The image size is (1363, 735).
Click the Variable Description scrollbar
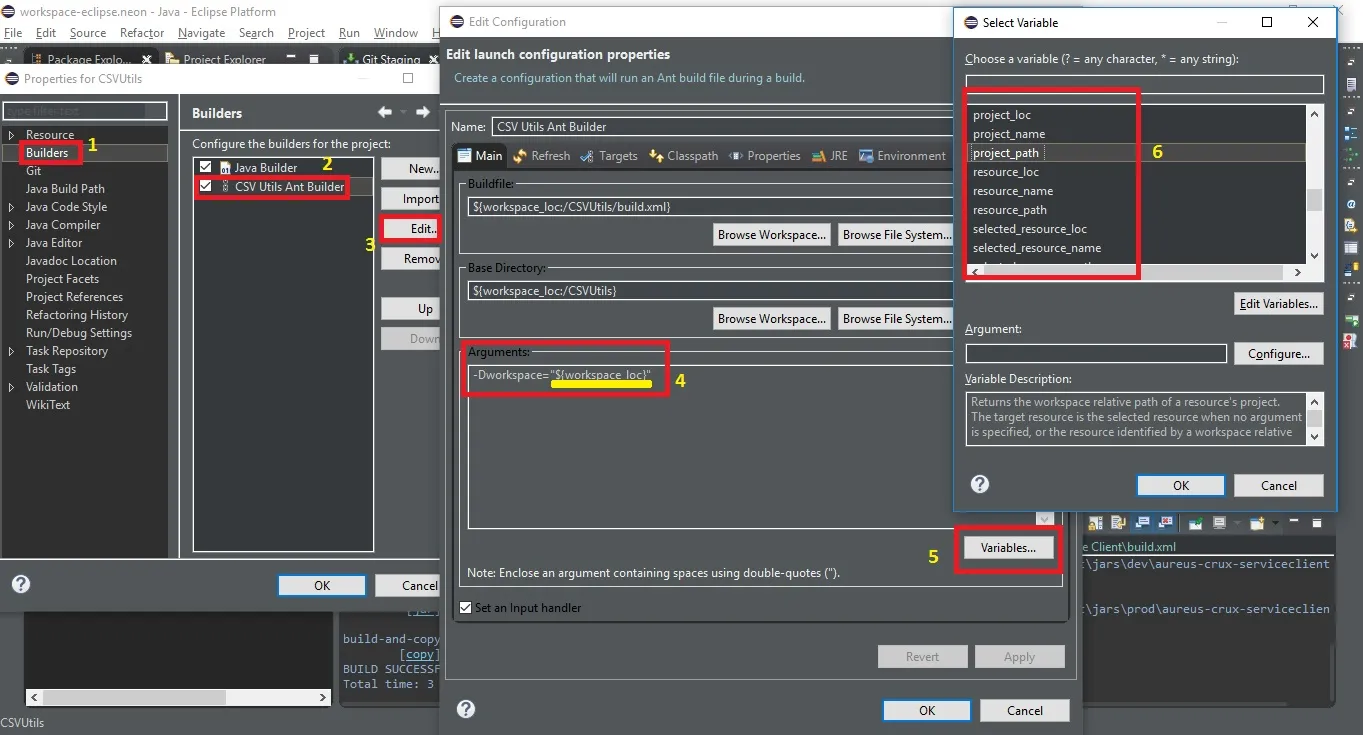[1315, 418]
